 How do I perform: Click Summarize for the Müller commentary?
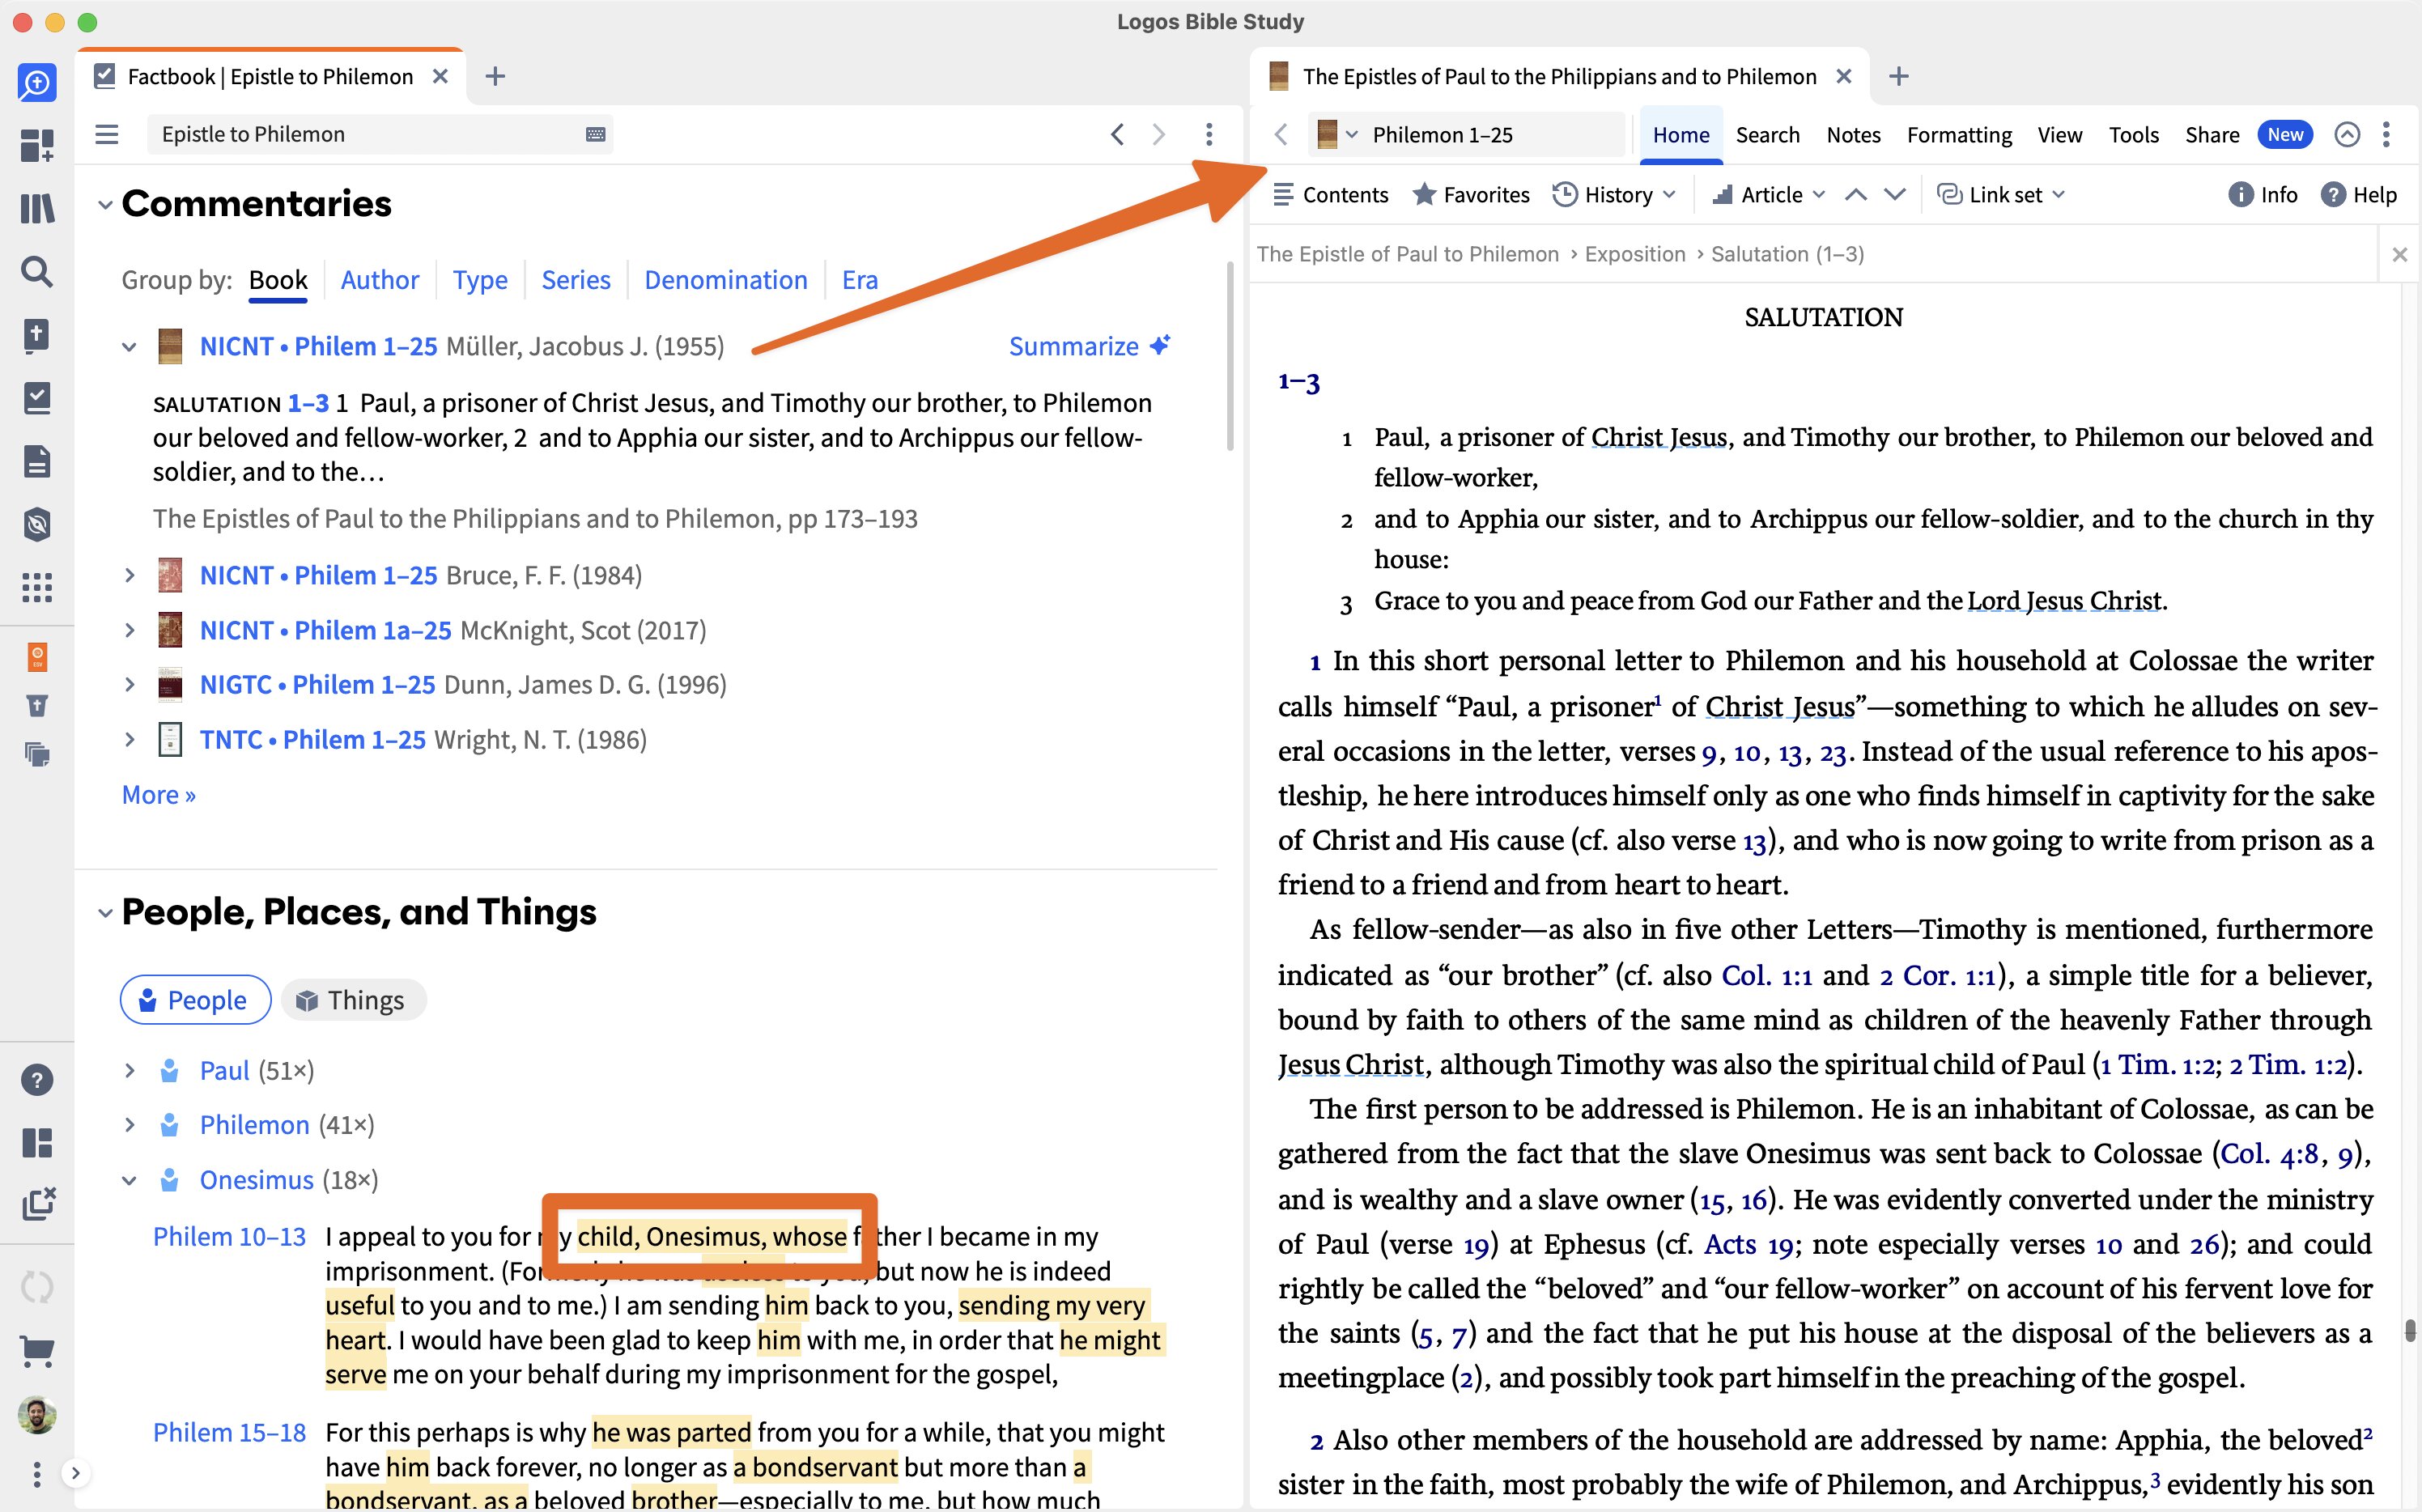pyautogui.click(x=1088, y=346)
